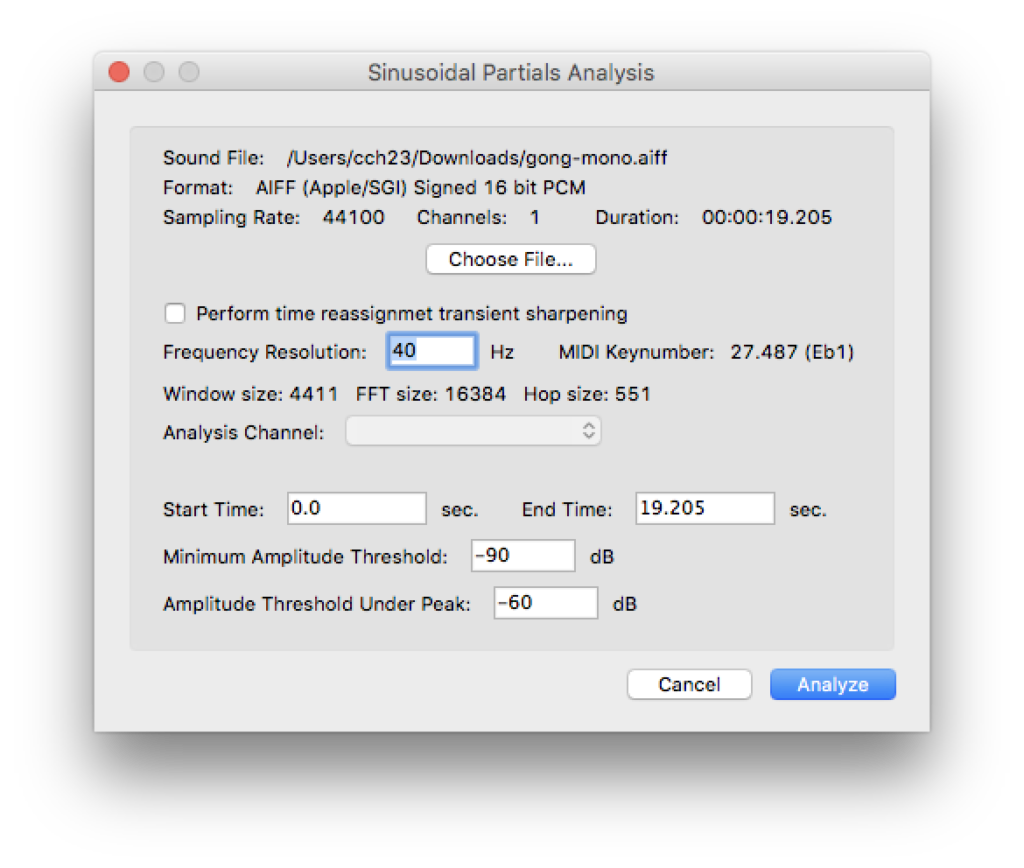Focus the Frequency Resolution input field
1024x868 pixels.
pyautogui.click(x=431, y=351)
